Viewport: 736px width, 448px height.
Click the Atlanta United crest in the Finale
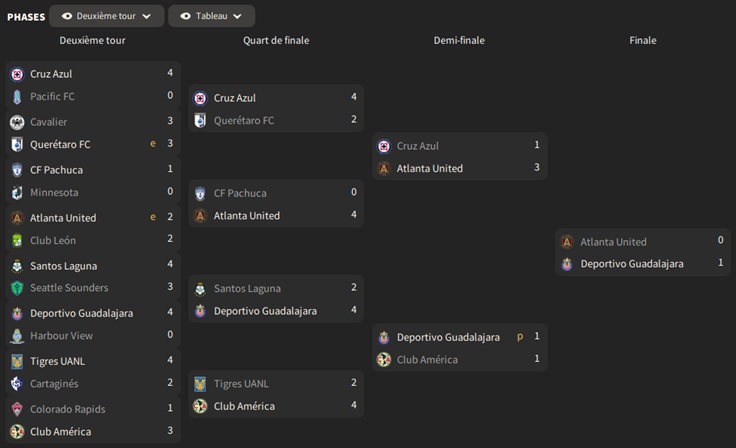[x=567, y=242]
